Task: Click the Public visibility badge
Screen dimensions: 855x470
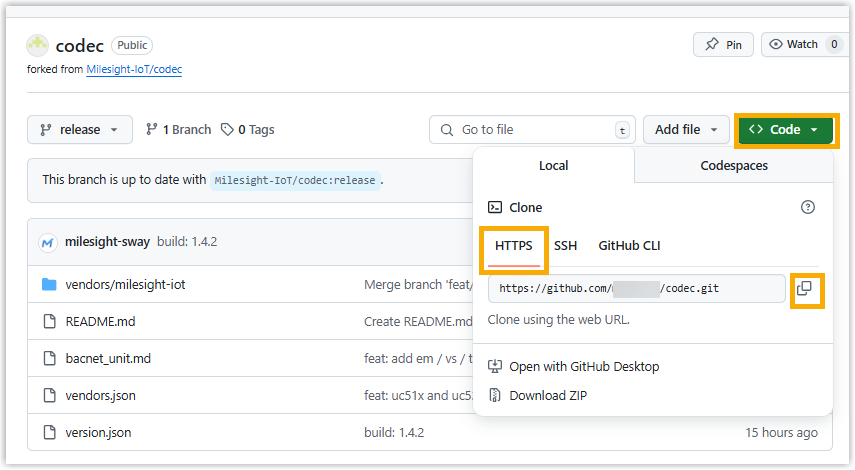Action: click(132, 45)
